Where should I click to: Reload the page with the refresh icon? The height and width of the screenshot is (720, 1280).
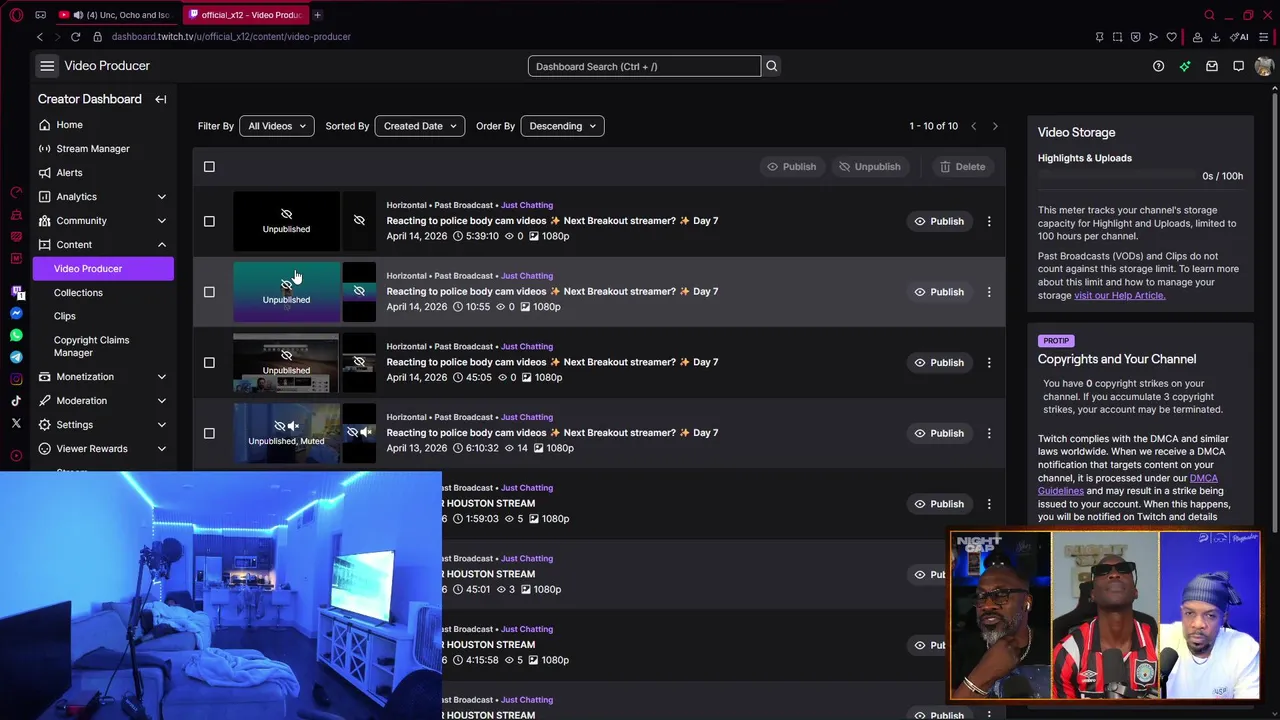(x=75, y=37)
